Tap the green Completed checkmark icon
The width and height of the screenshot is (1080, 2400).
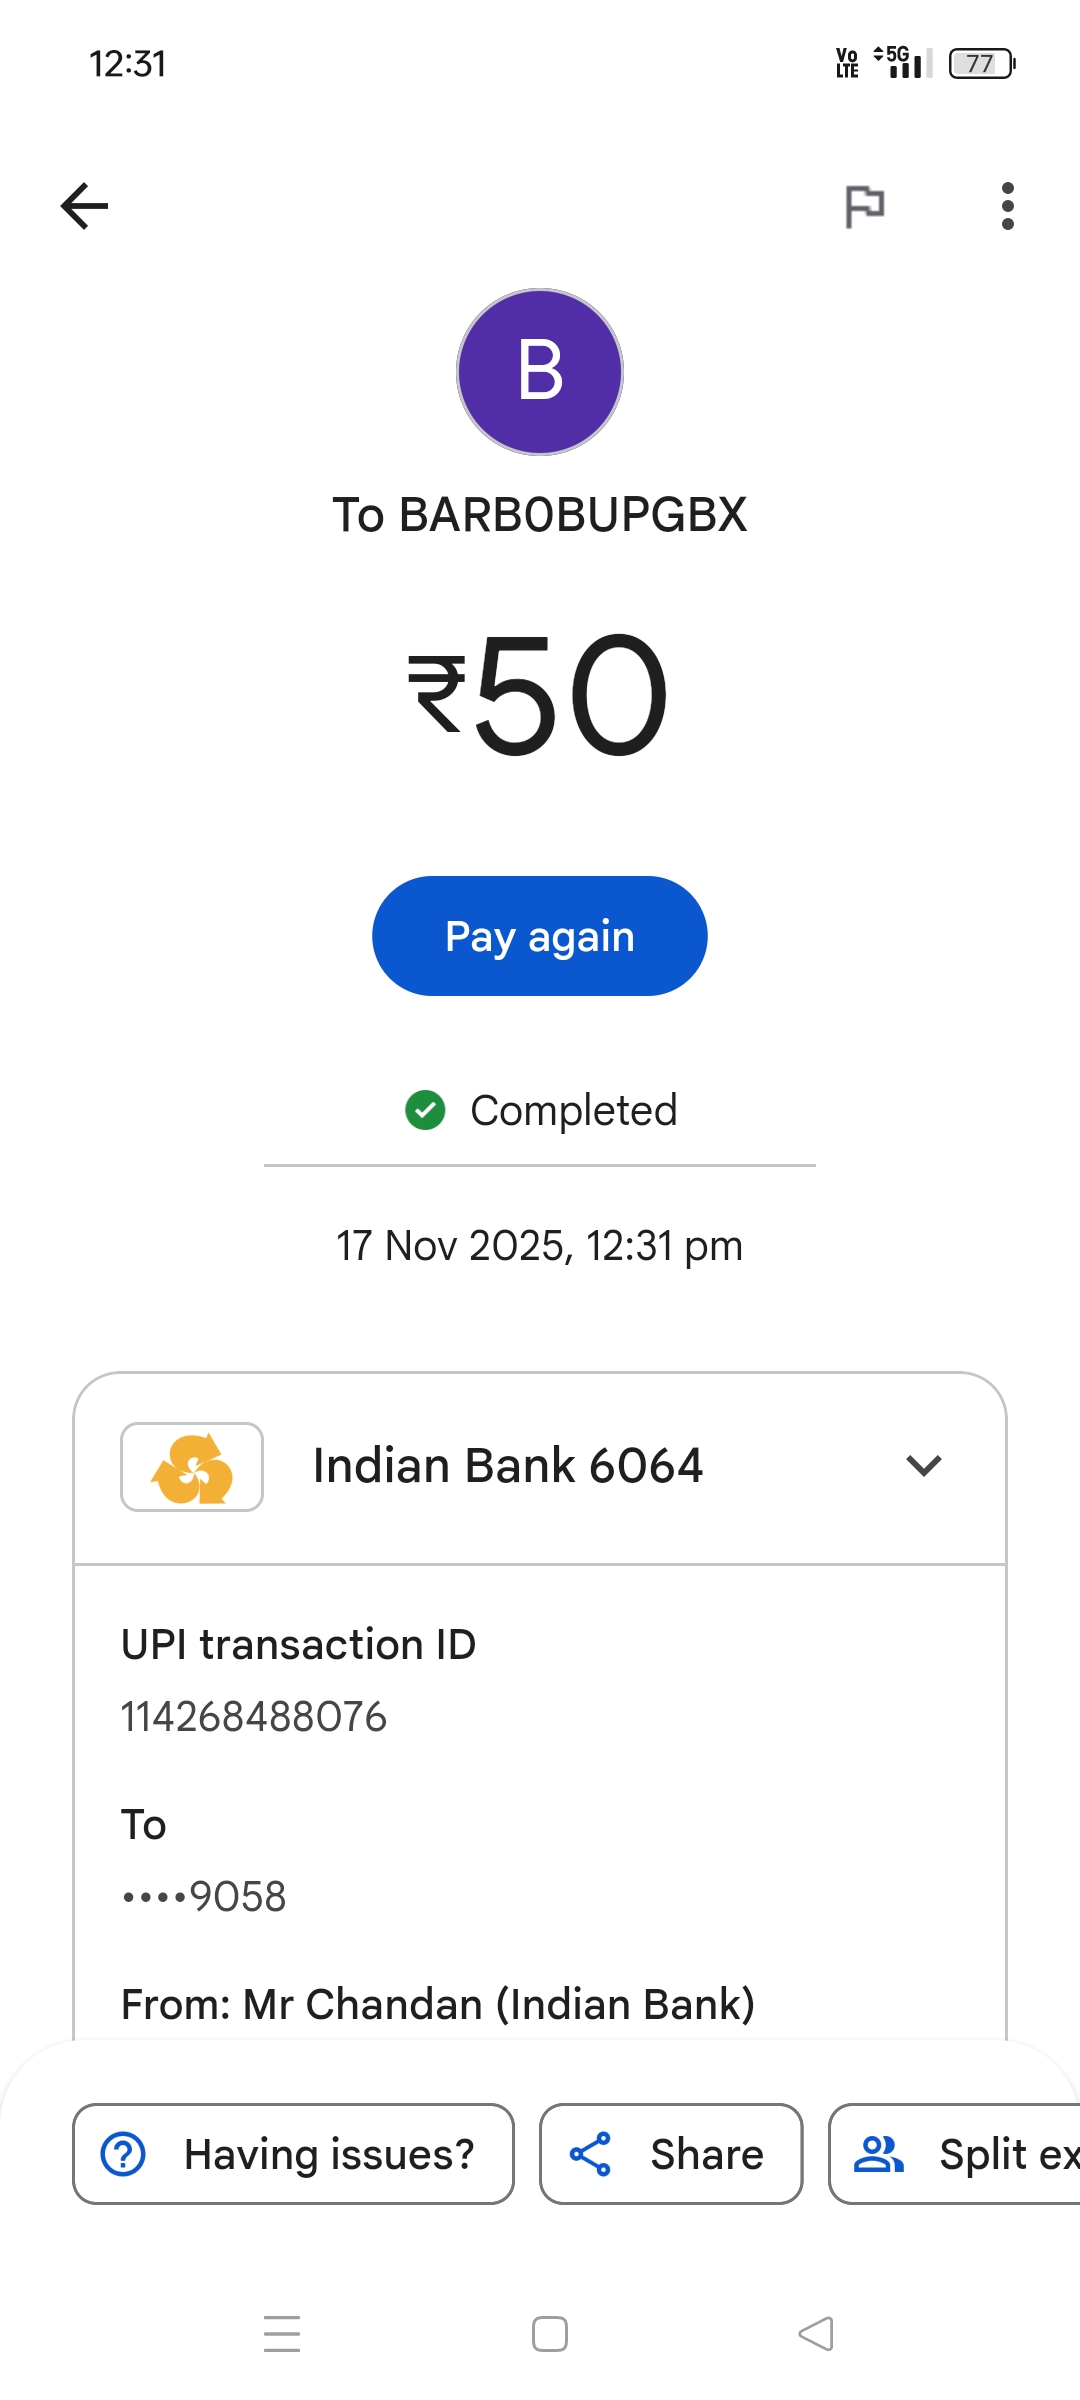(x=425, y=1110)
